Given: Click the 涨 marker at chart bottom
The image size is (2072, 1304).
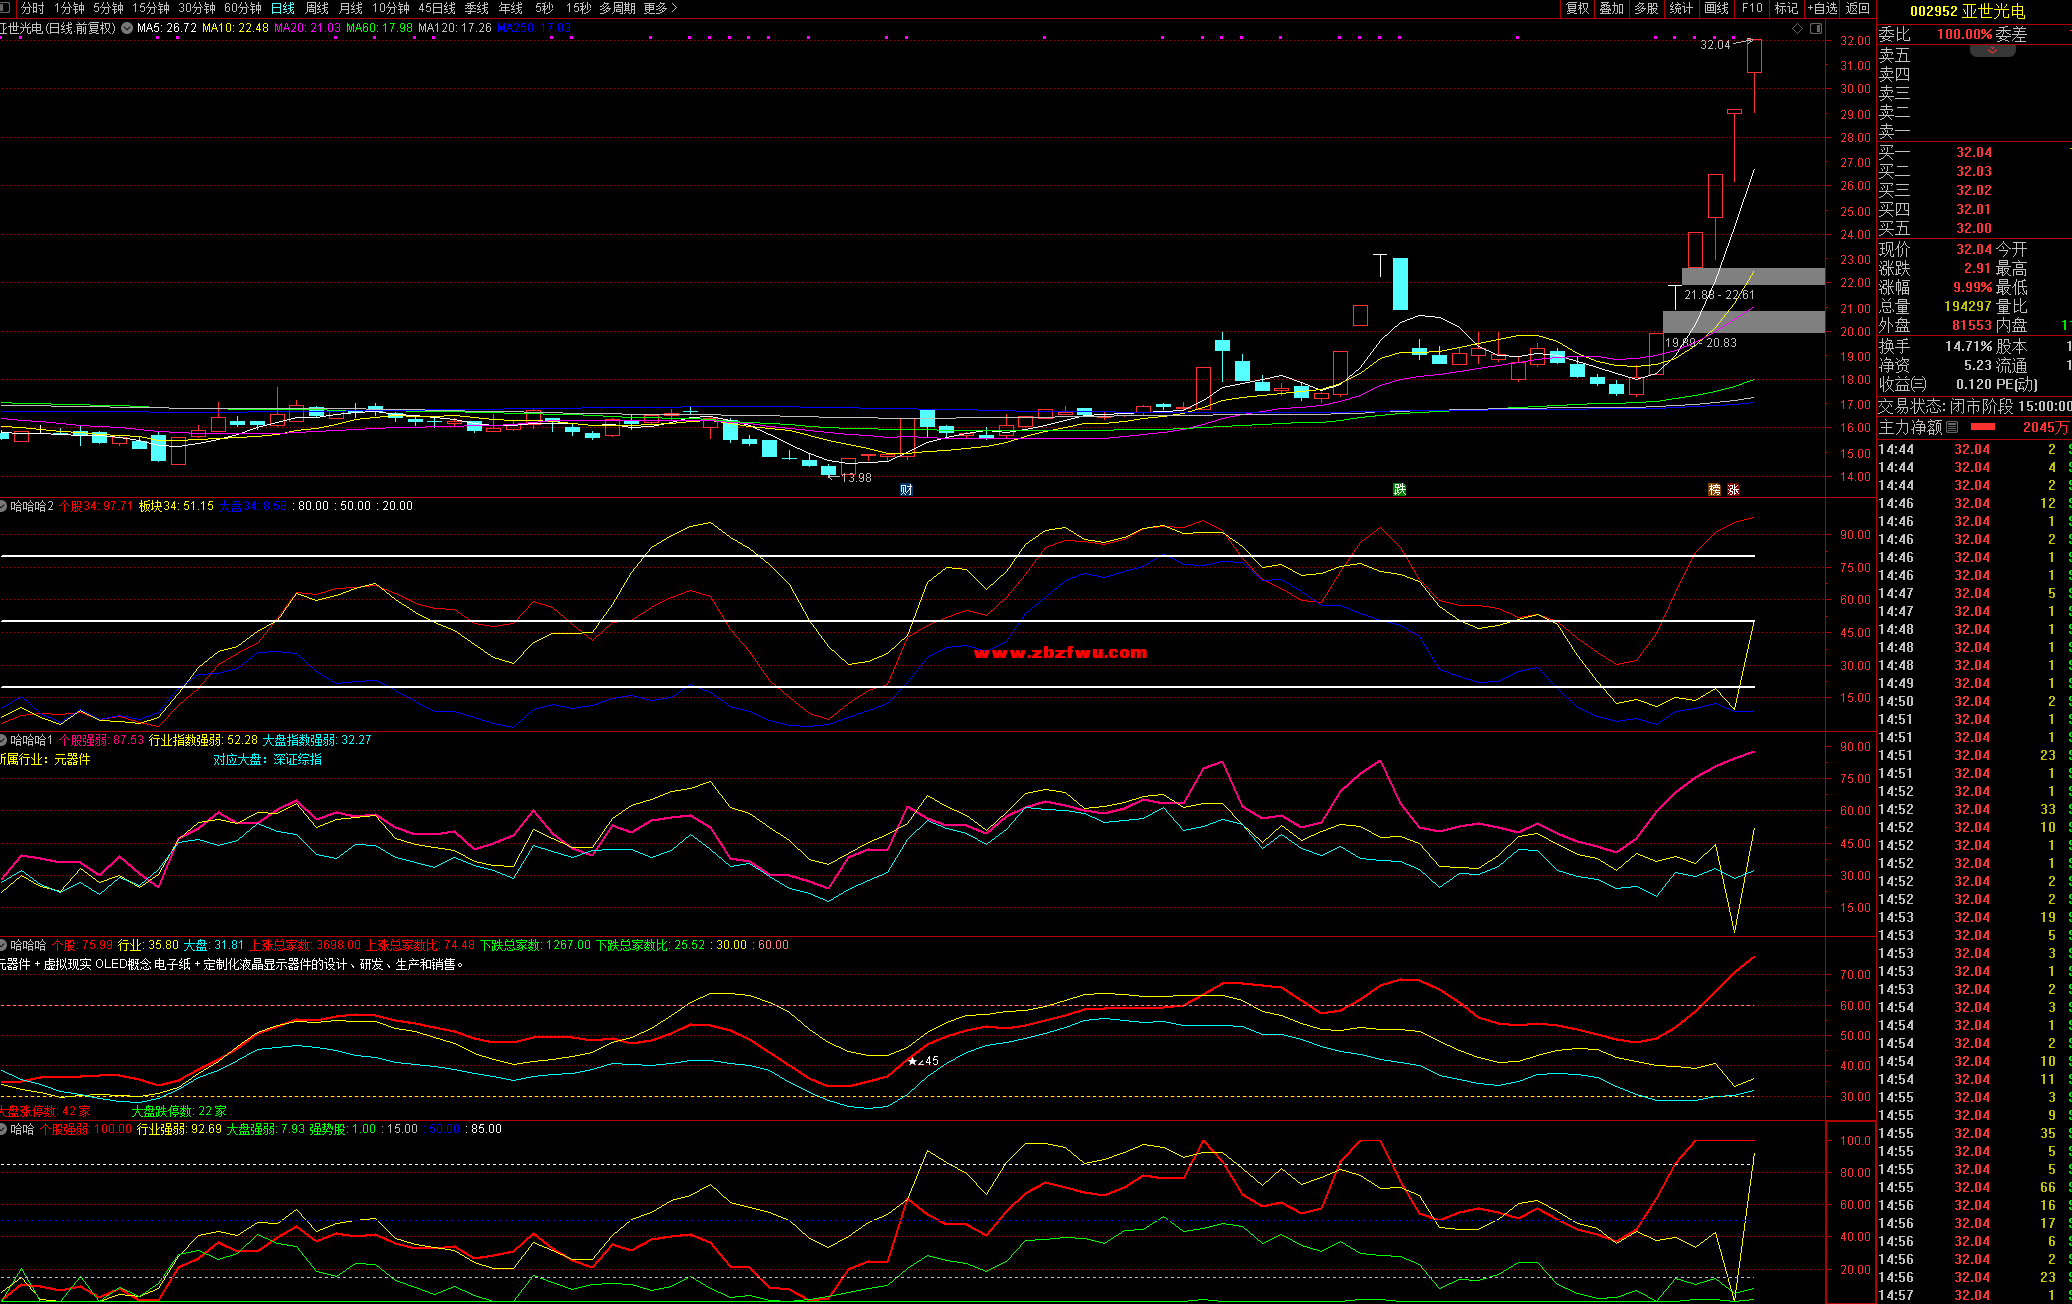Looking at the screenshot, I should [x=1733, y=489].
